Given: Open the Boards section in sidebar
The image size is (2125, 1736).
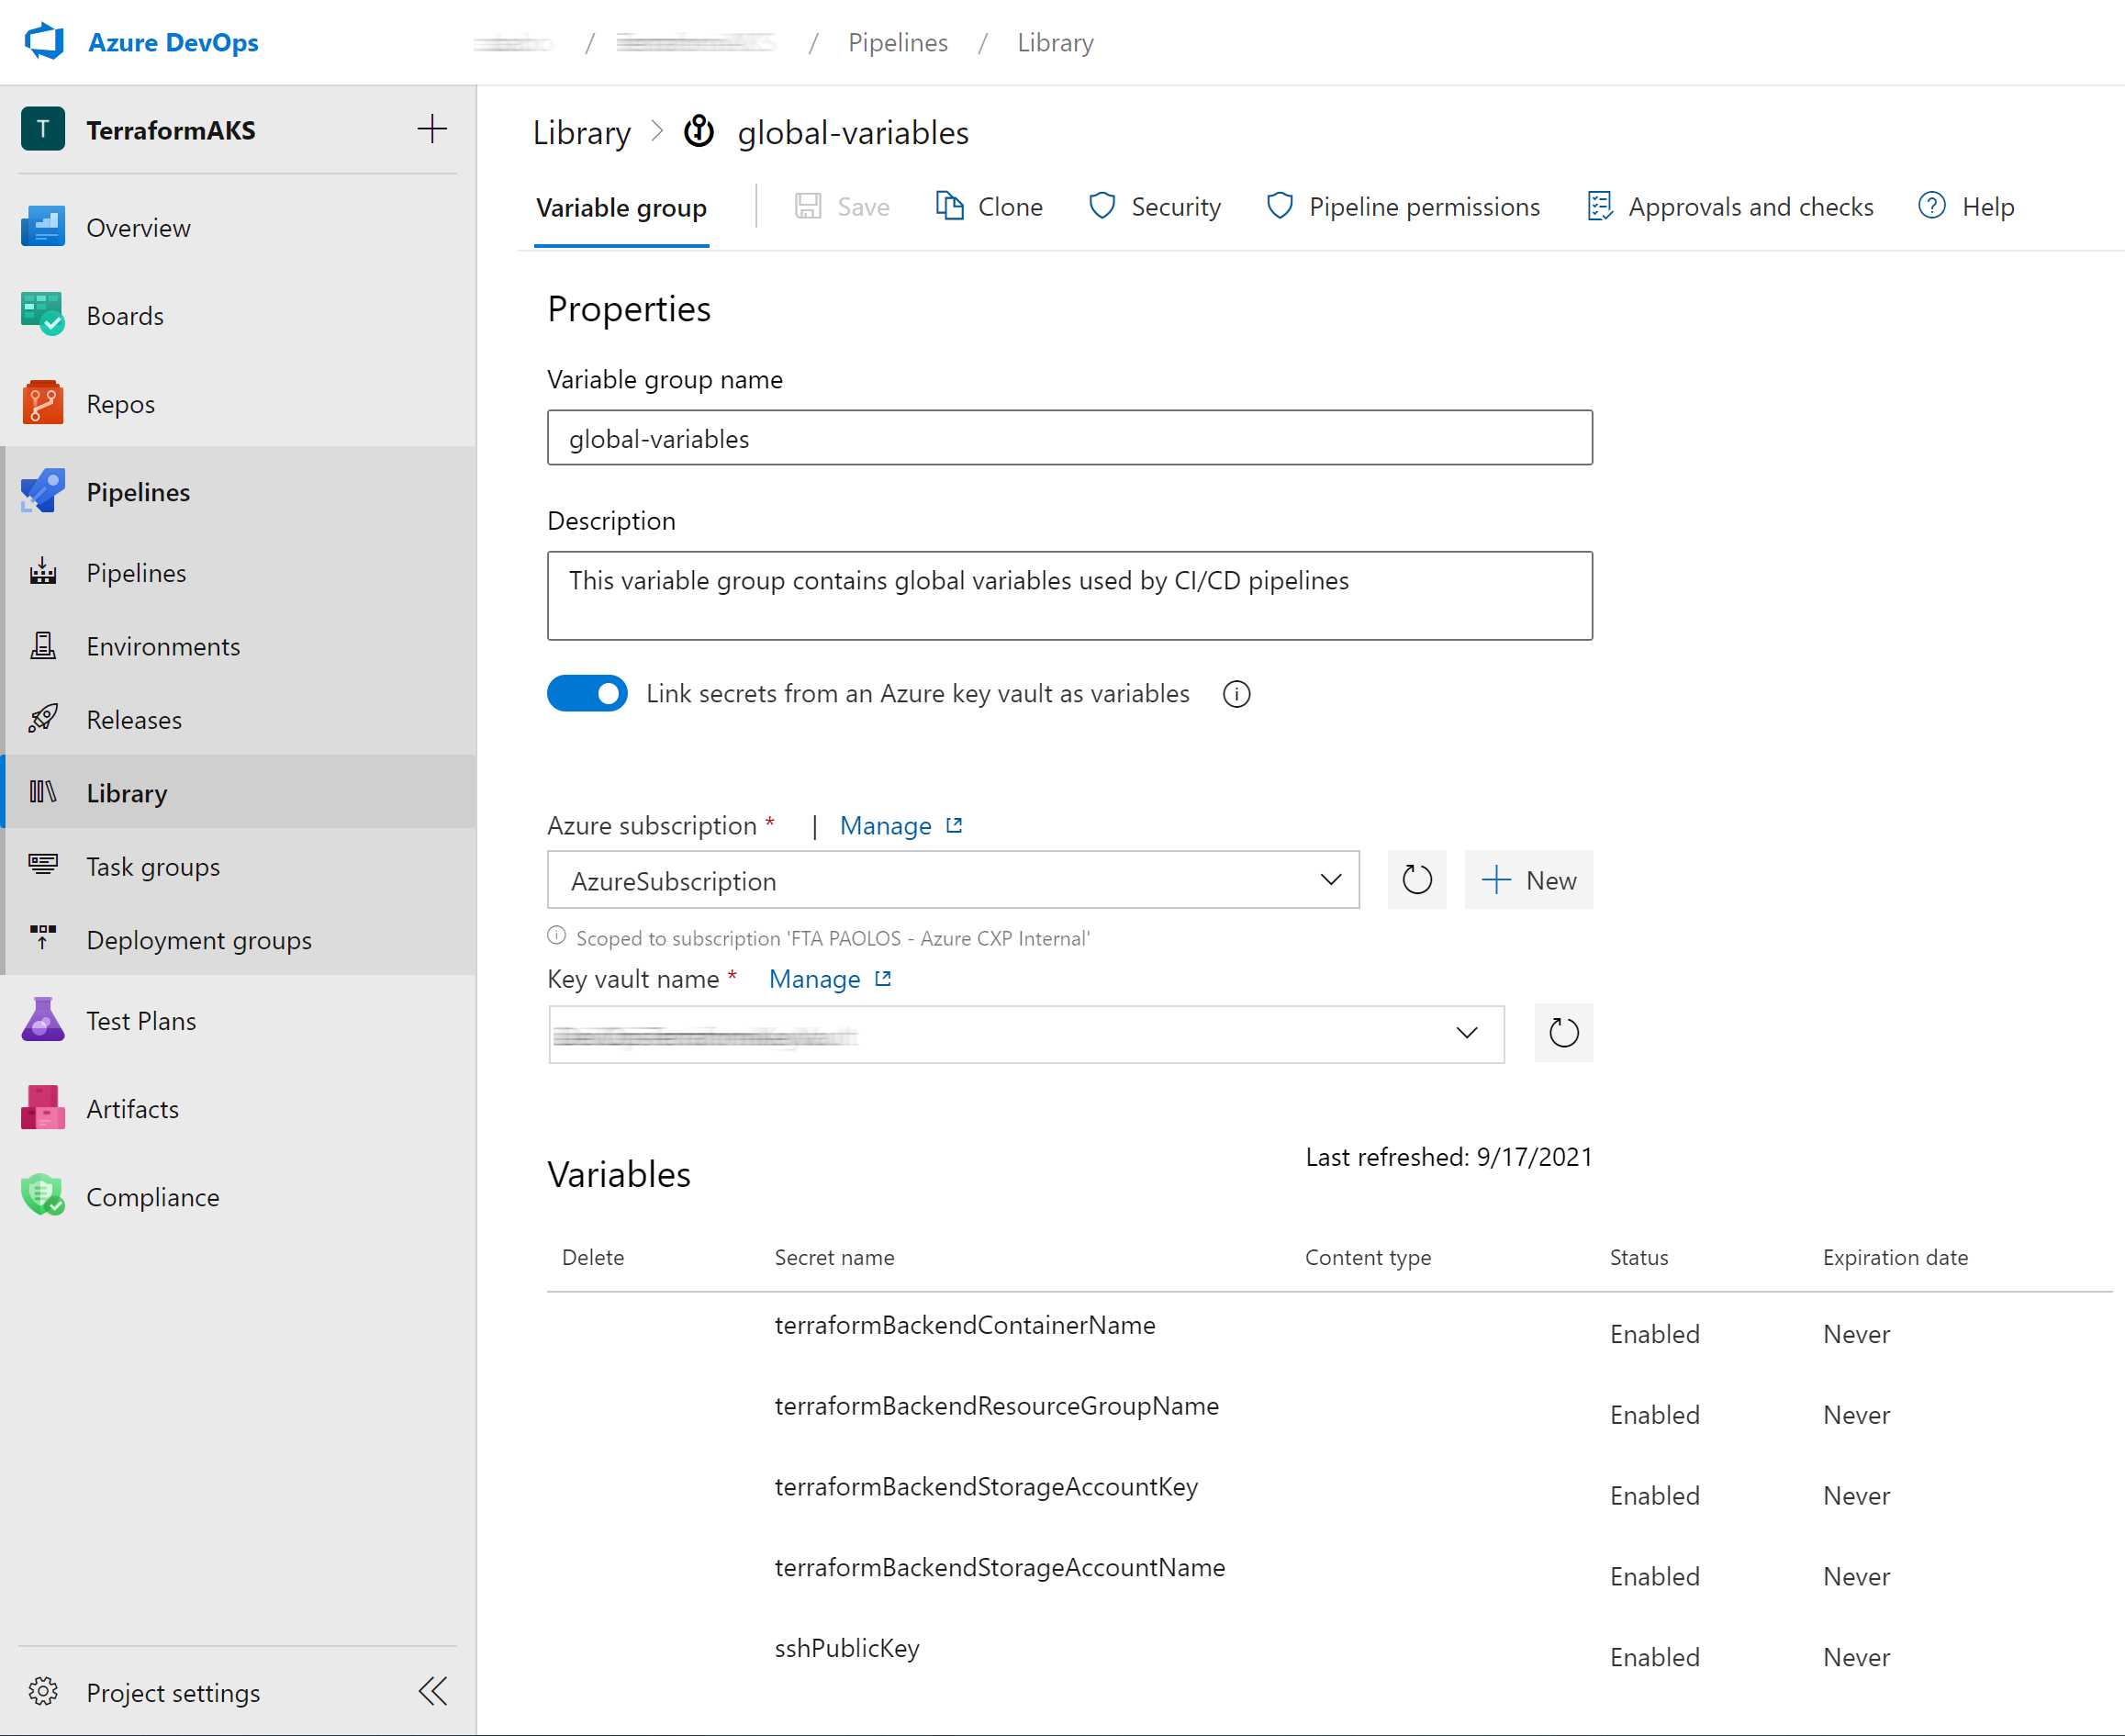Looking at the screenshot, I should (x=124, y=316).
